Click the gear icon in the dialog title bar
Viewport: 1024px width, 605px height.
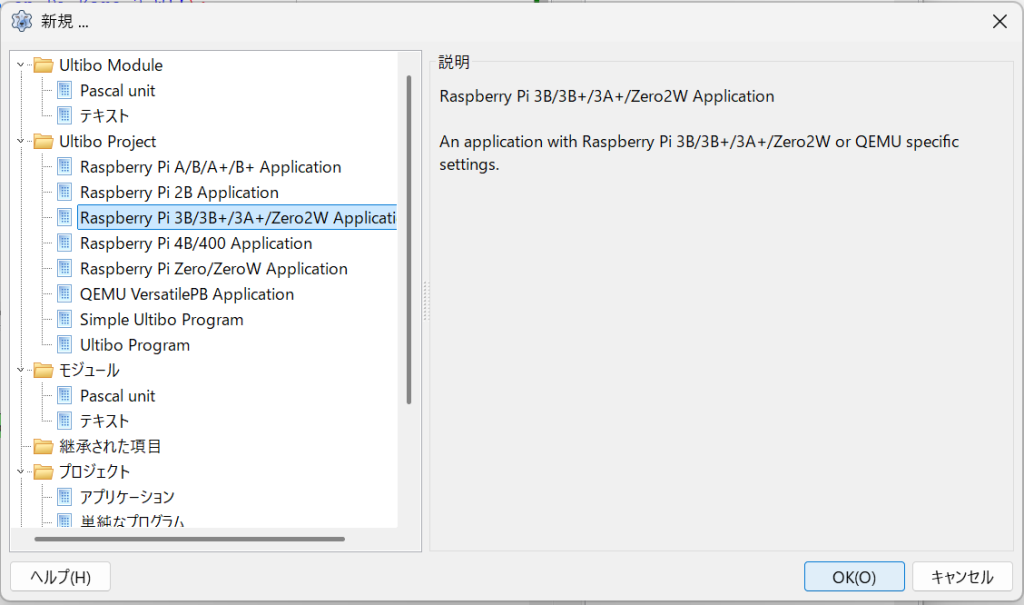point(22,21)
